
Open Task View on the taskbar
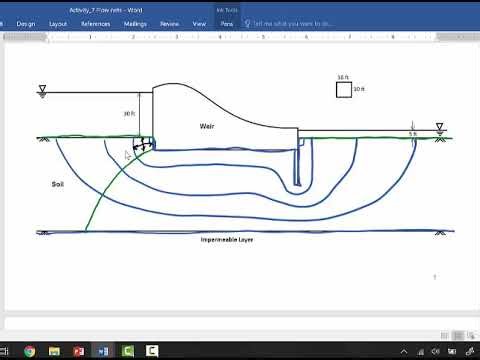pyautogui.click(x=4, y=351)
